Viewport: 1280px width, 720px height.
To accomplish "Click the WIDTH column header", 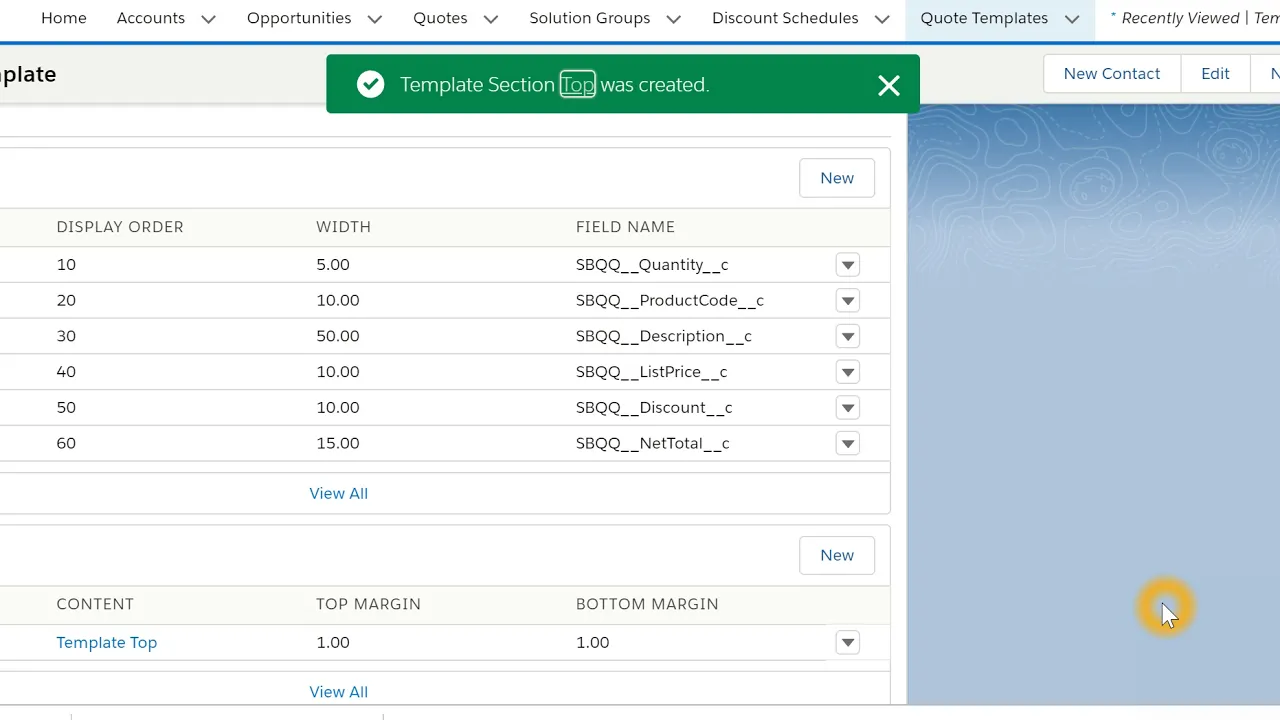I will (x=344, y=227).
